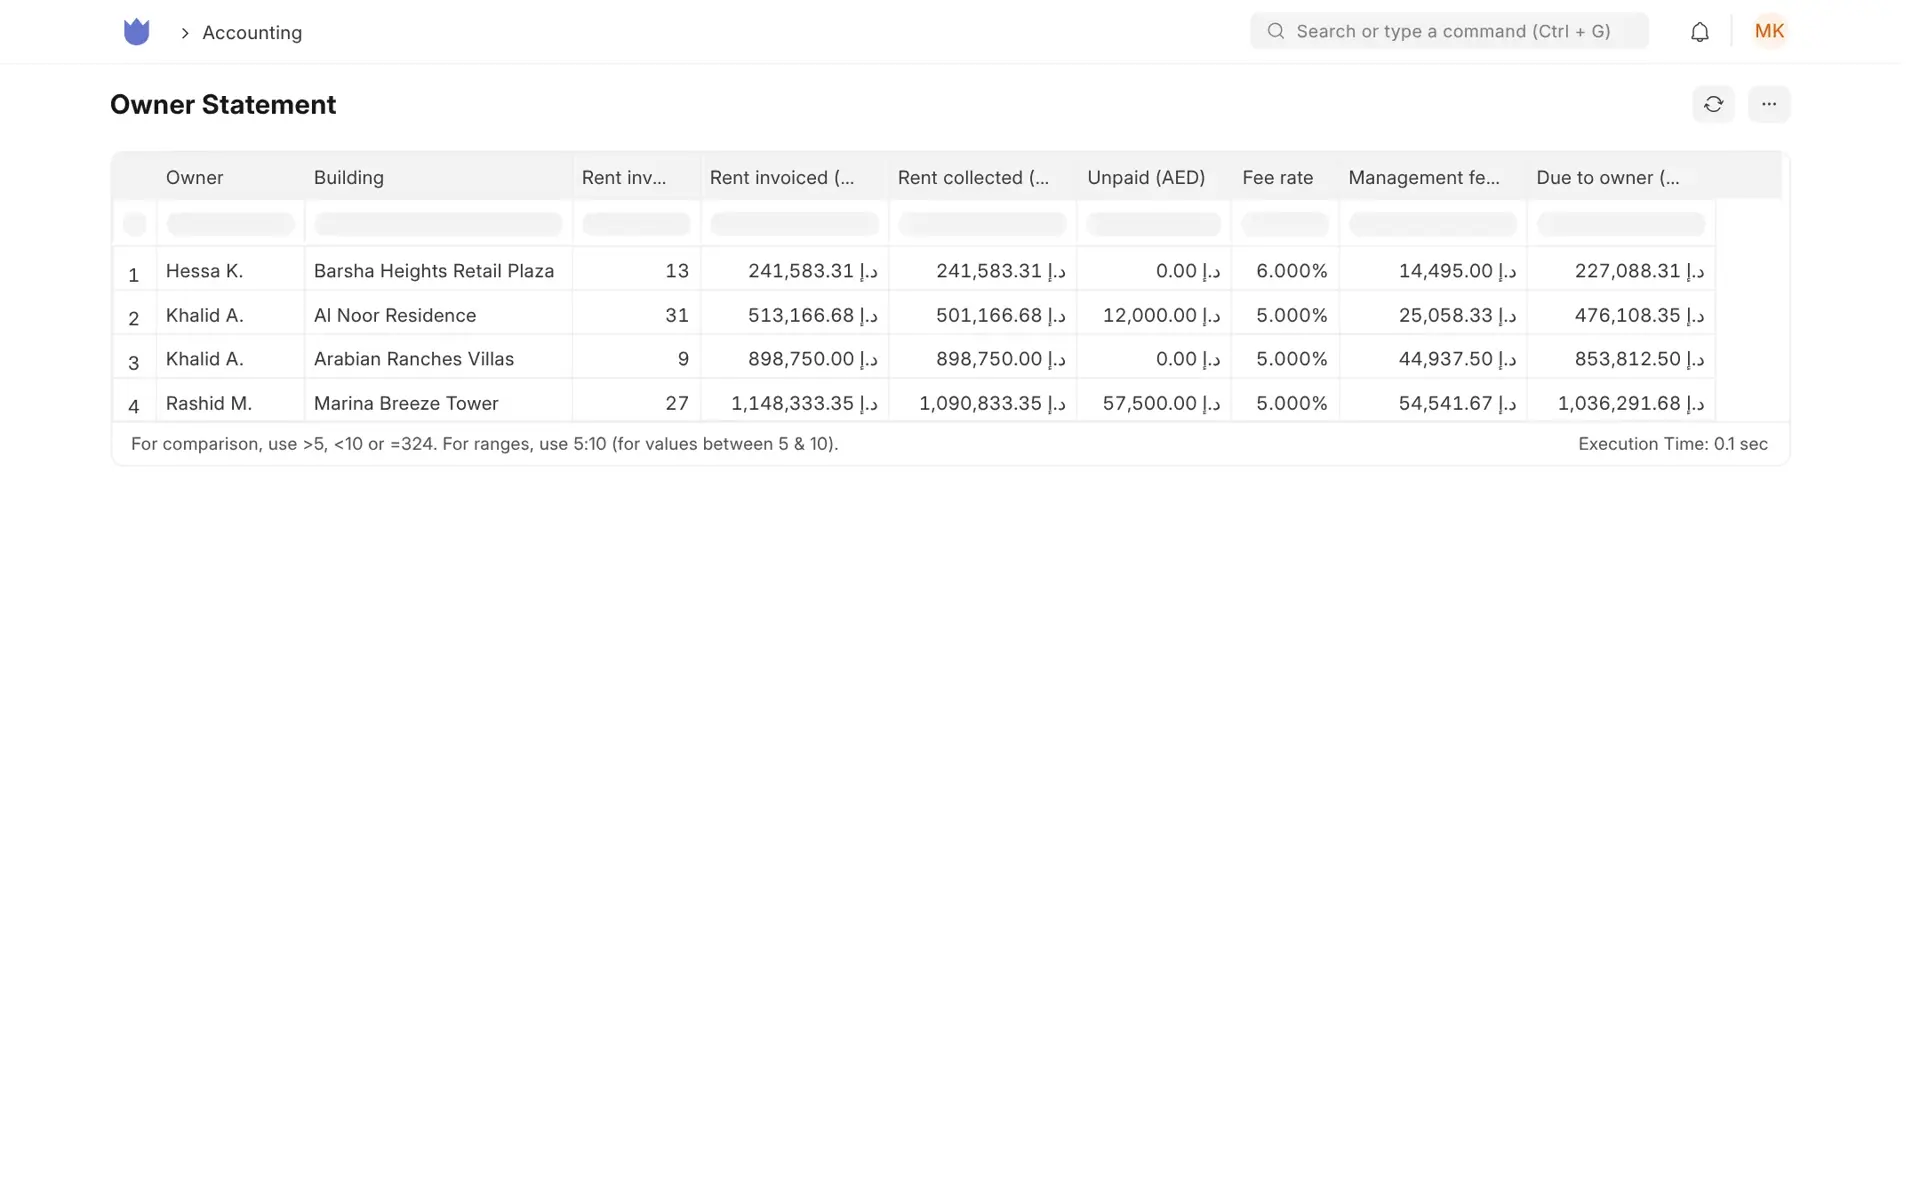The image size is (1920, 1200).
Task: Select the Hessa K. owner cell
Action: tap(230, 271)
